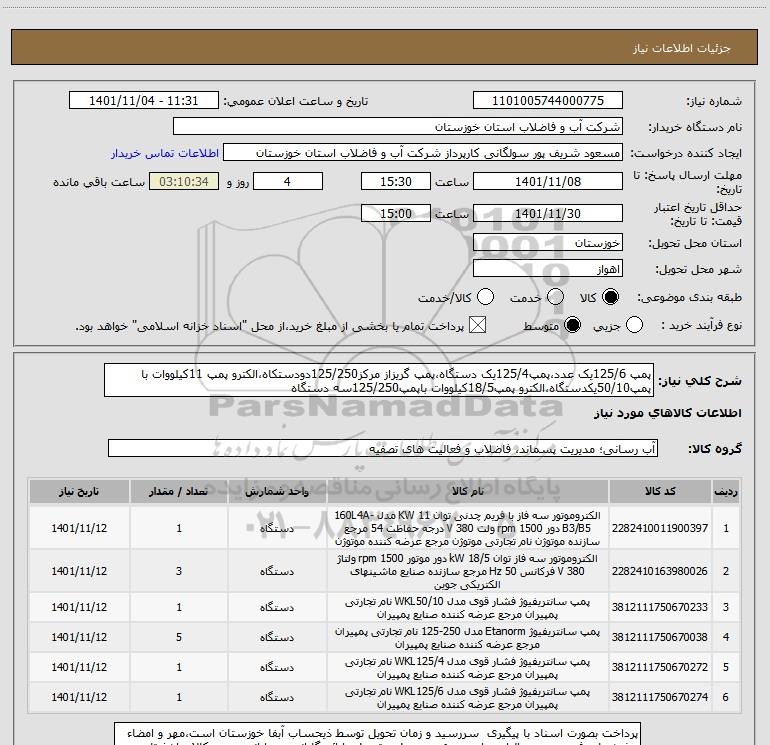The height and width of the screenshot is (745, 770).
Task: Click item code 2282410011900397
Action: click(x=660, y=528)
